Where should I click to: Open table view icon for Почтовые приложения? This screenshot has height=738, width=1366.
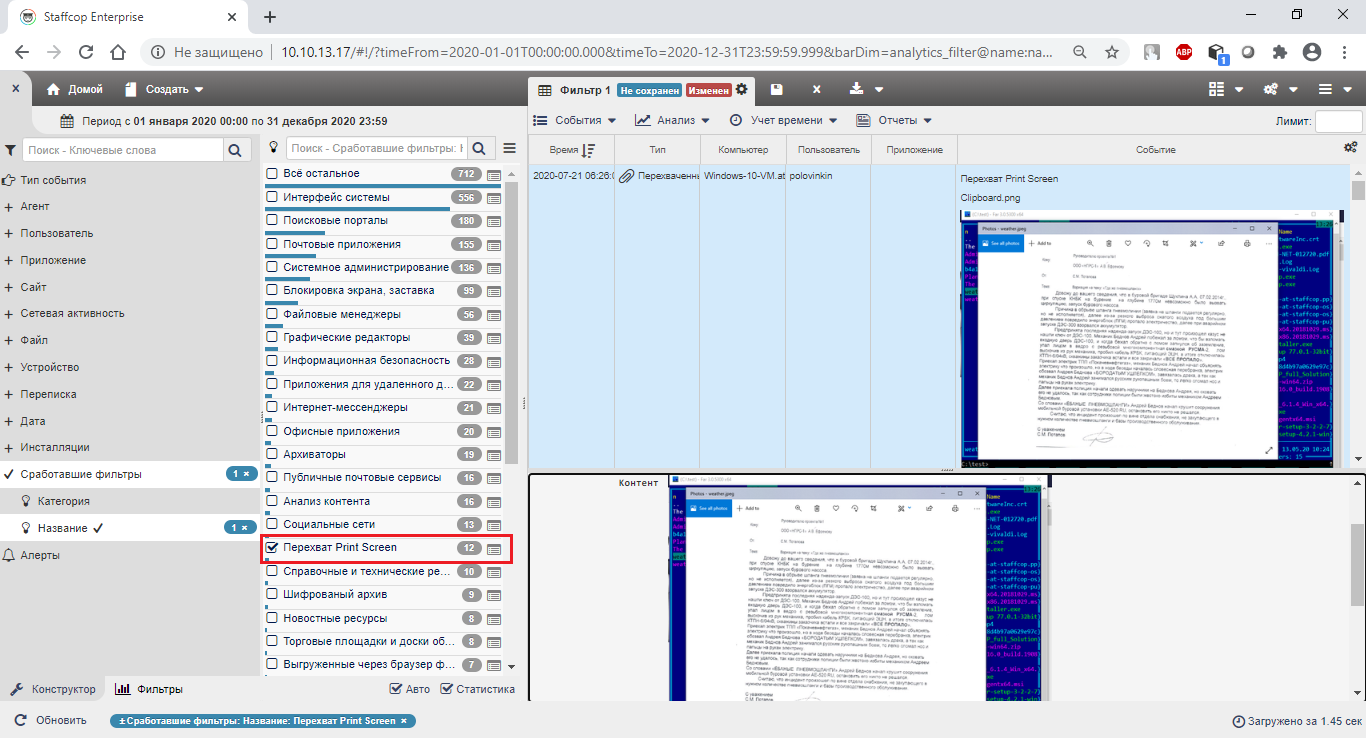click(493, 245)
